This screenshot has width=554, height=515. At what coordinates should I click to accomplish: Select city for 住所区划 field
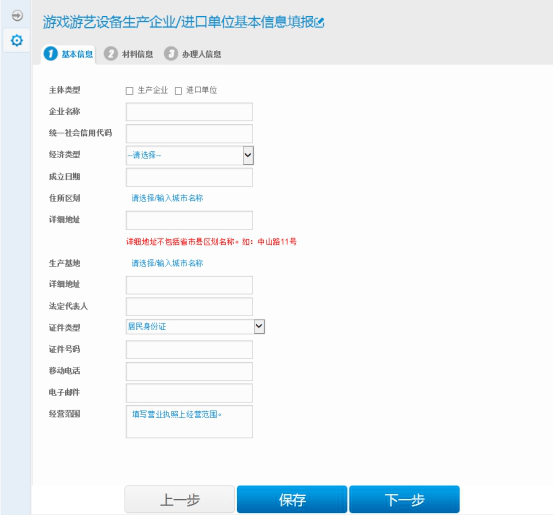(x=167, y=198)
